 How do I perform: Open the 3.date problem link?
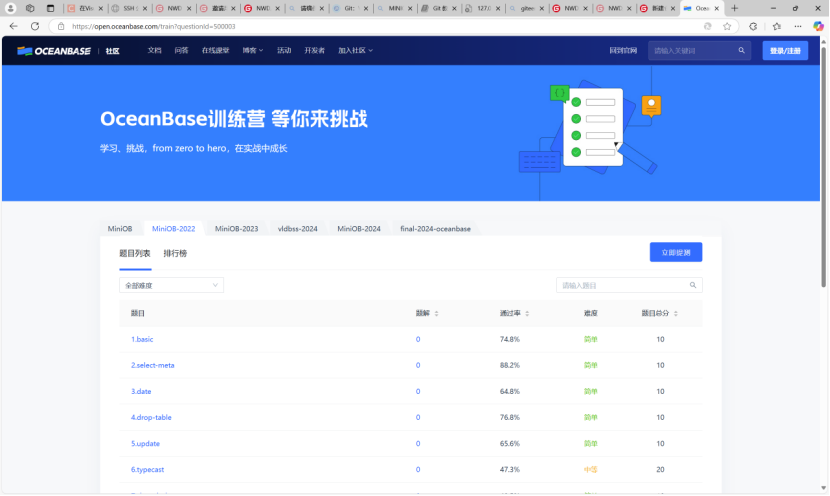(141, 391)
